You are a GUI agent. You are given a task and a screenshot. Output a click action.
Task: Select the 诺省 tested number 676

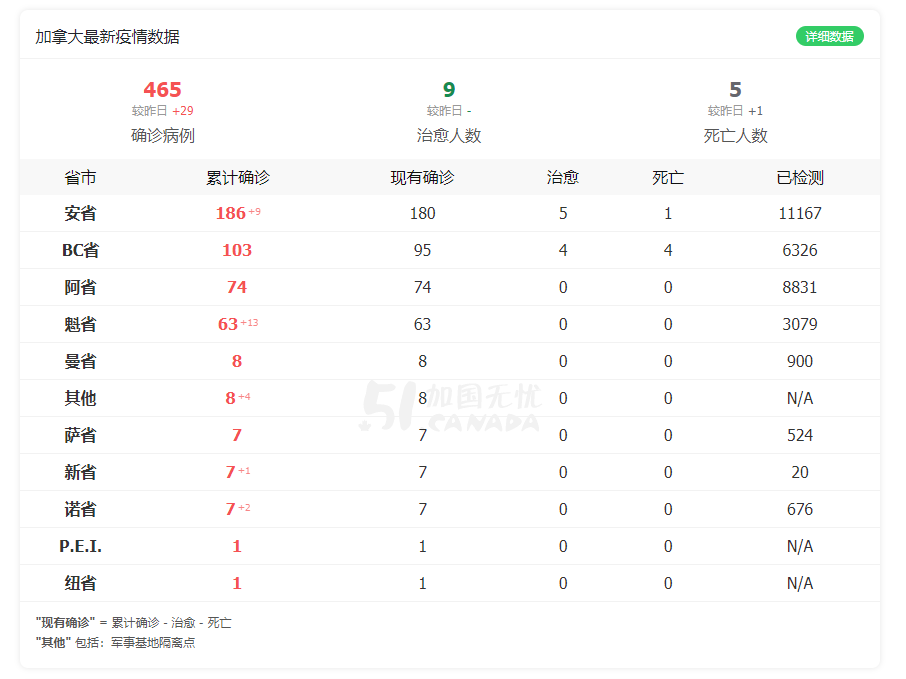coord(800,509)
